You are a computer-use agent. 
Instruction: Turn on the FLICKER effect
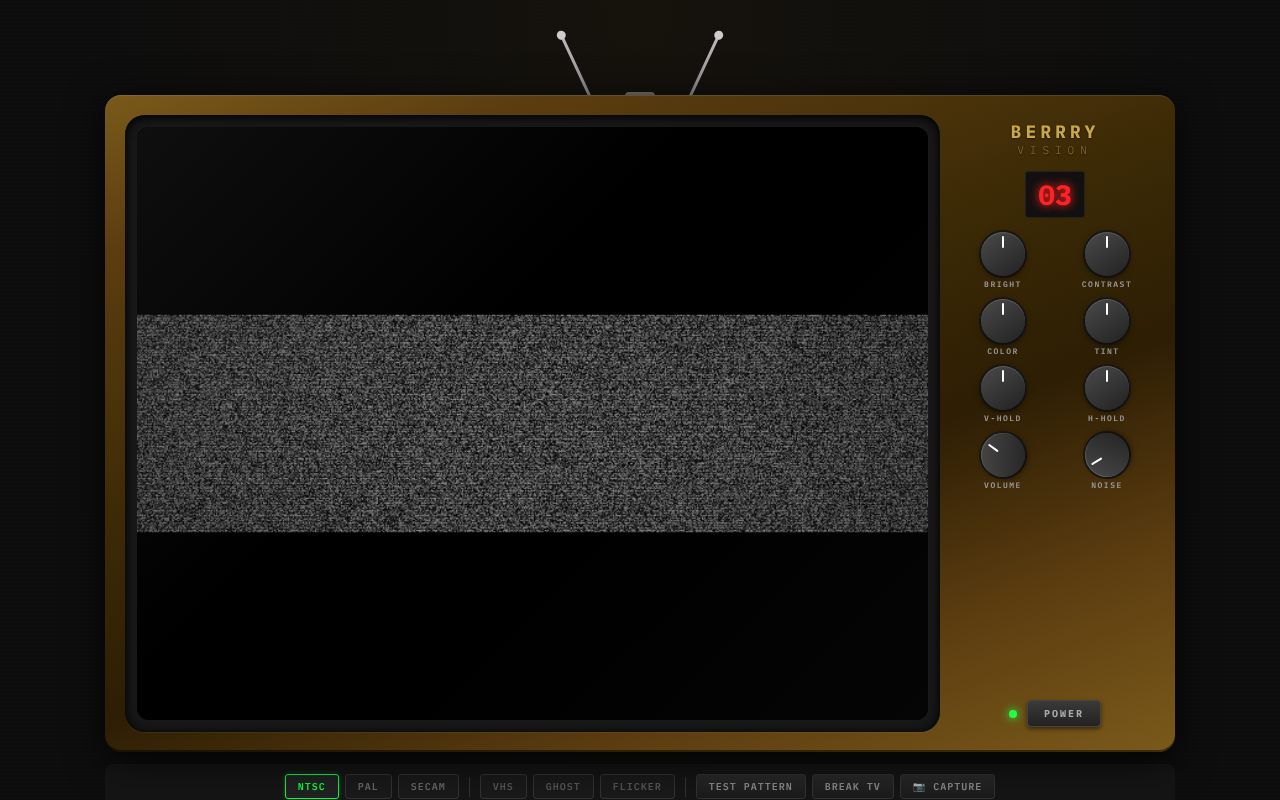(x=637, y=786)
